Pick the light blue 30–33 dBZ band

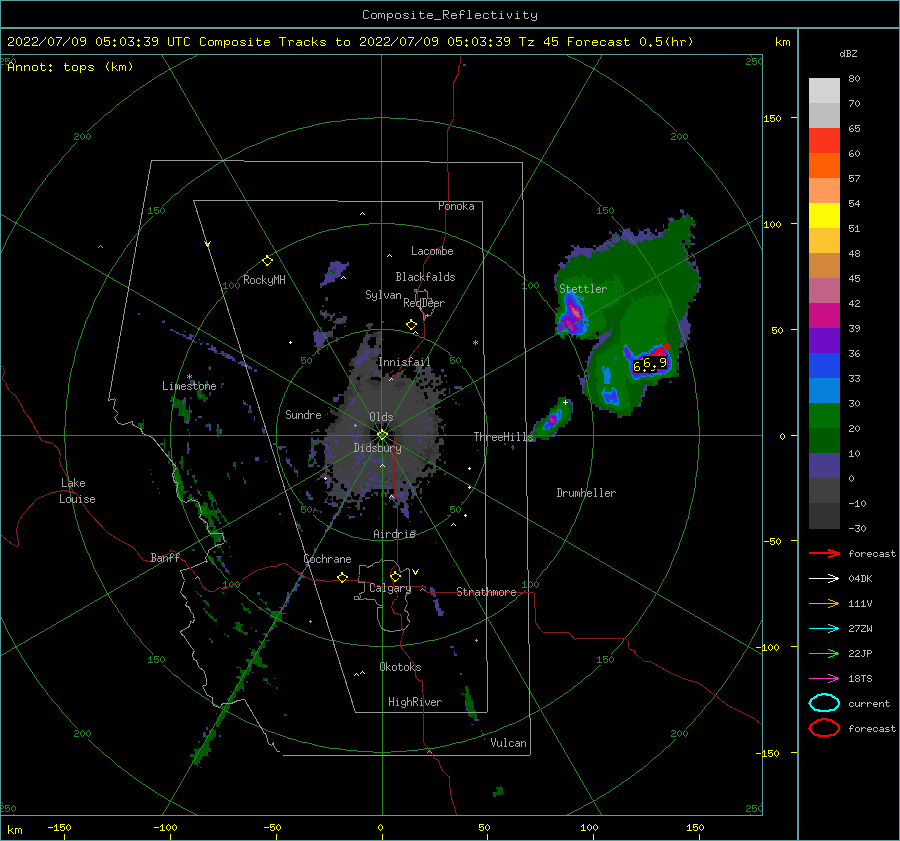(824, 391)
